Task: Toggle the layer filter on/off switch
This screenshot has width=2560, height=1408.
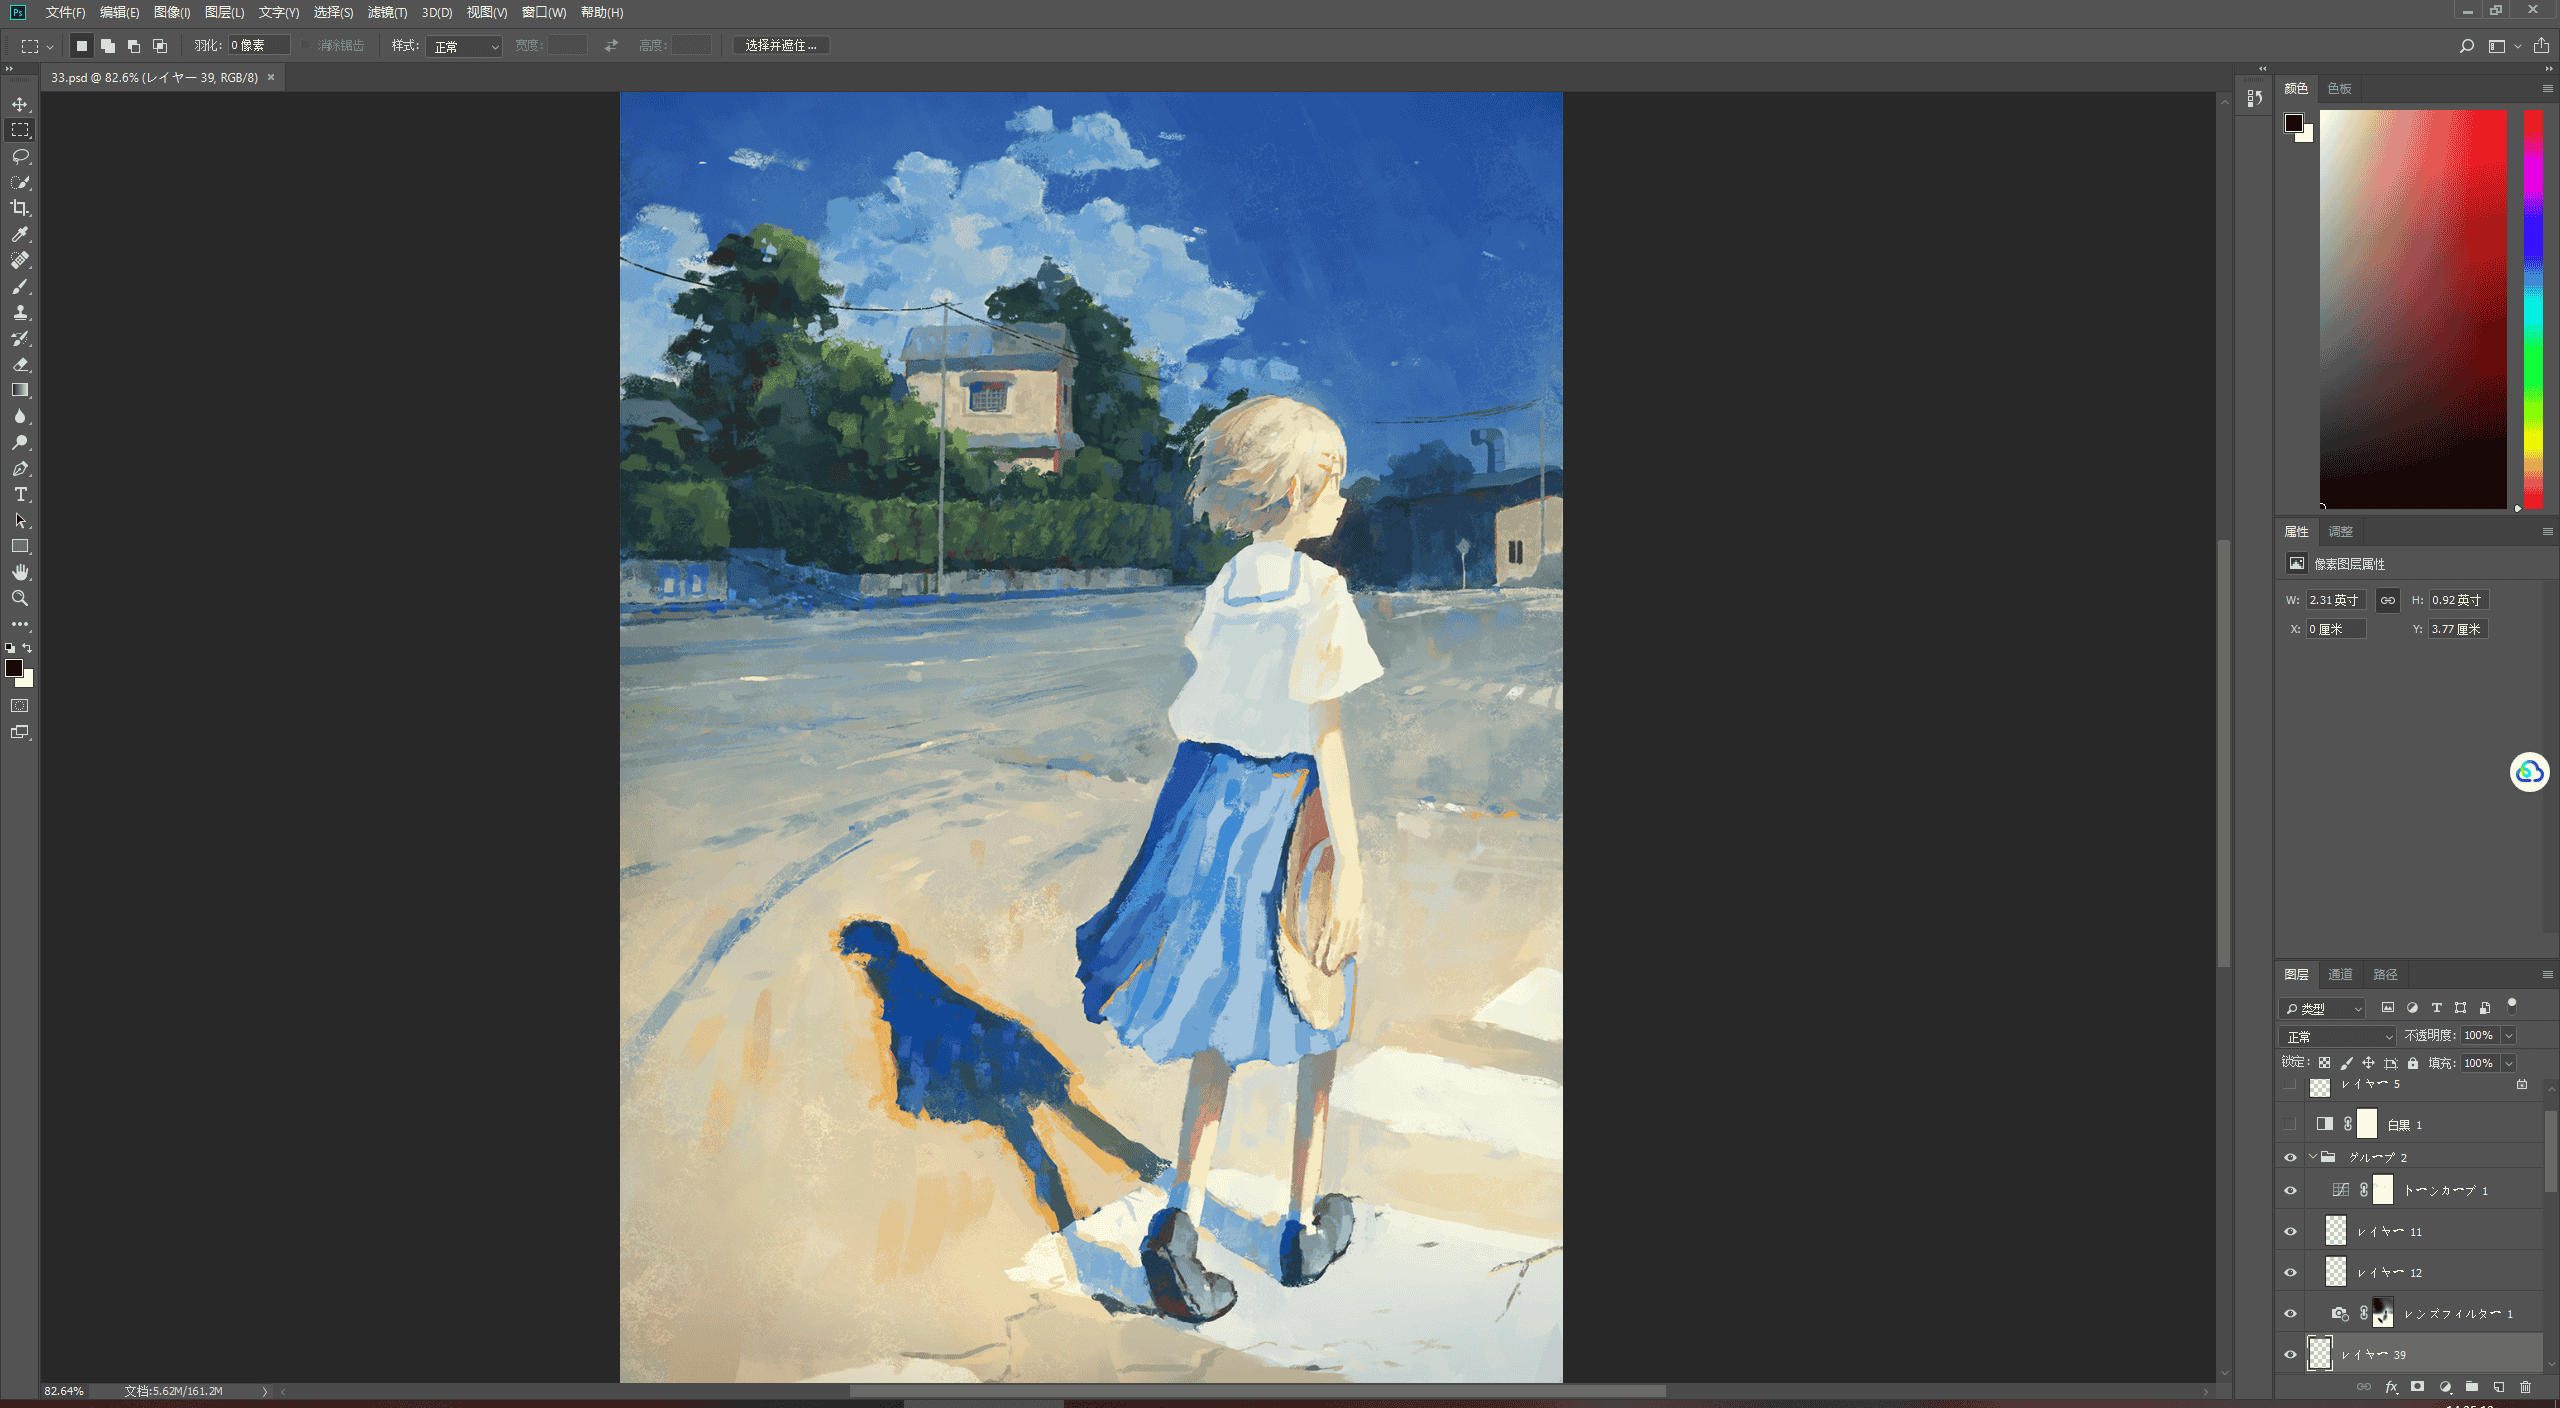Action: tap(2511, 1006)
